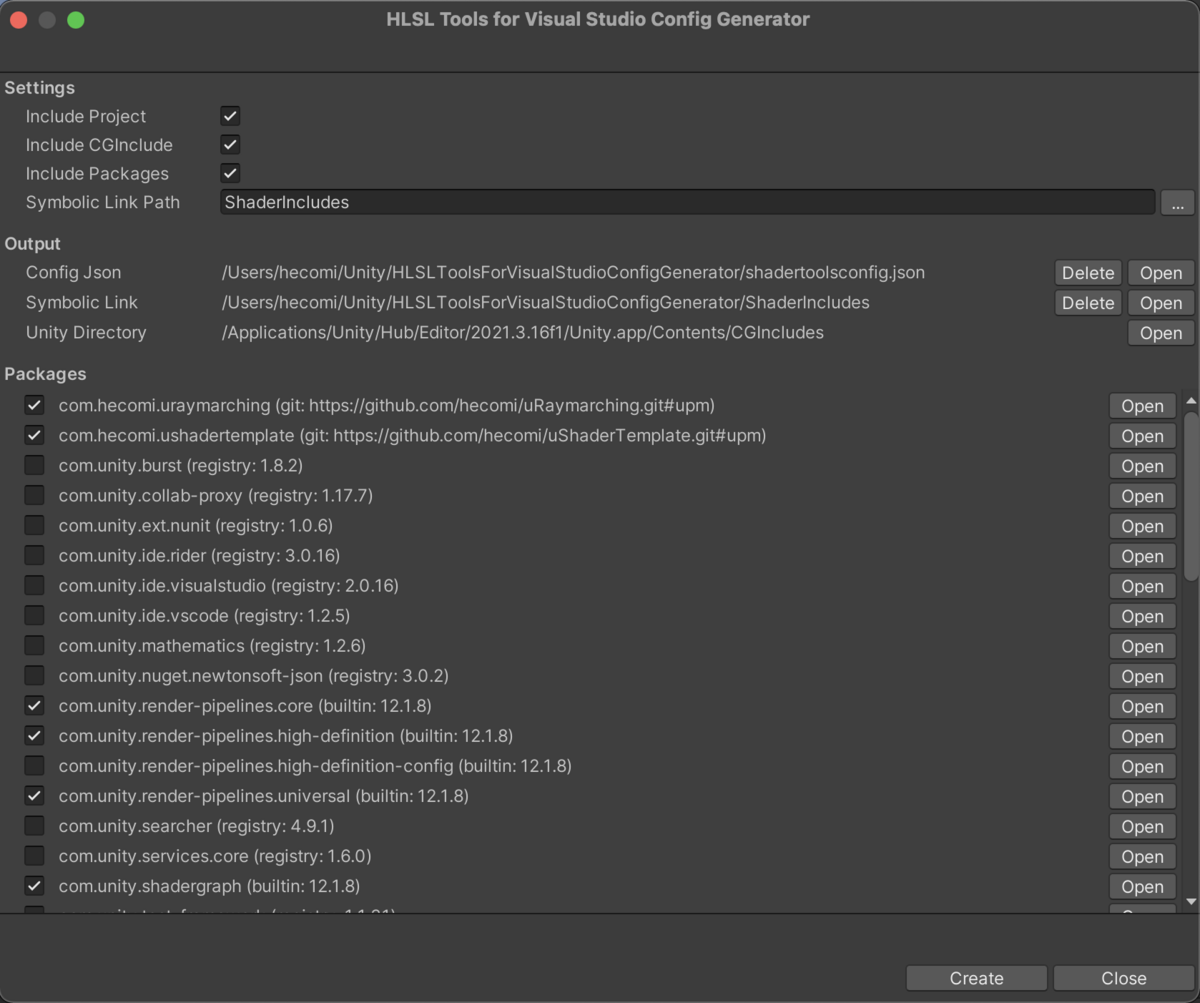Screen dimensions: 1200x1003
Task: Check the com.unity.ide.visualstudio package
Action: (x=35, y=585)
